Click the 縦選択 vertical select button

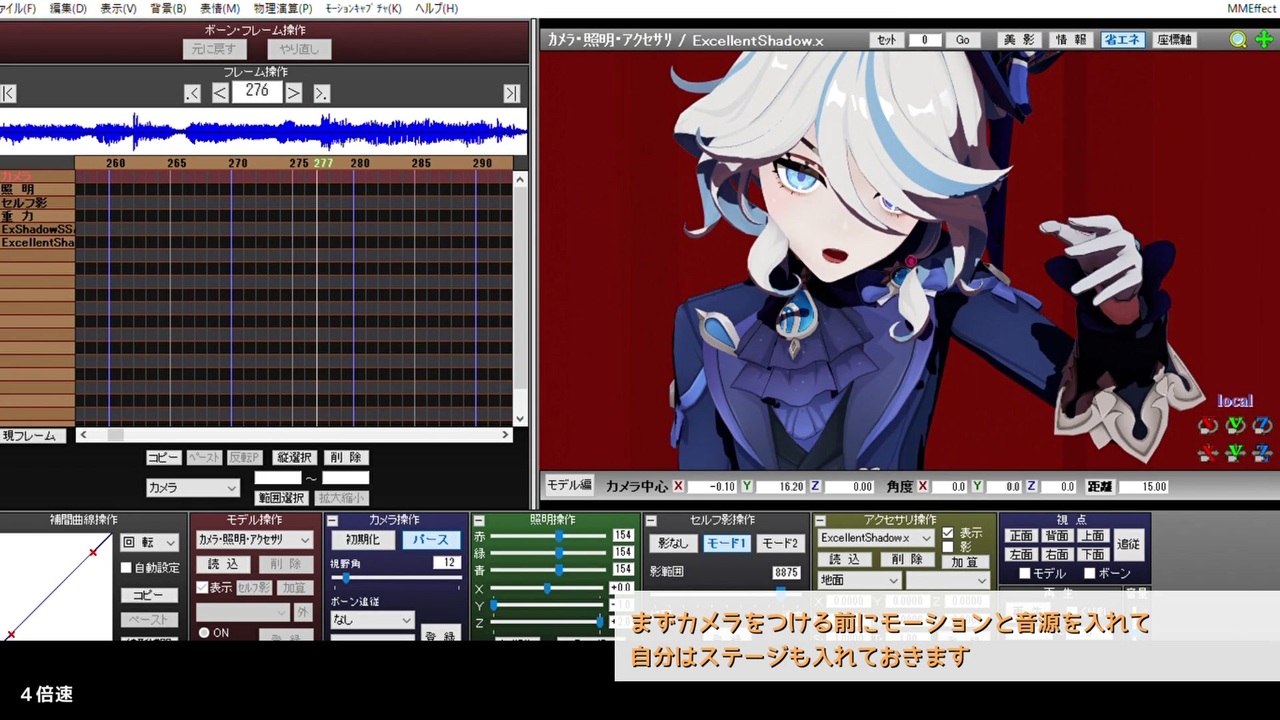tap(295, 458)
